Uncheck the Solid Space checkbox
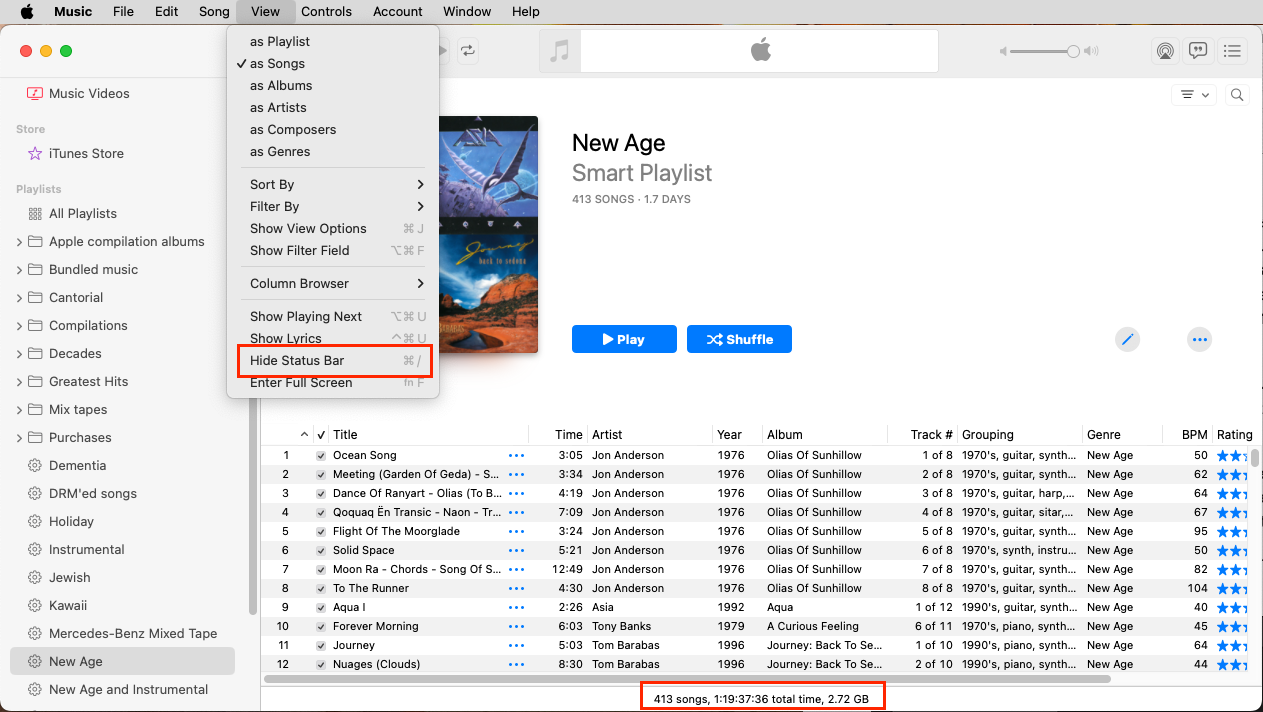 coord(321,550)
